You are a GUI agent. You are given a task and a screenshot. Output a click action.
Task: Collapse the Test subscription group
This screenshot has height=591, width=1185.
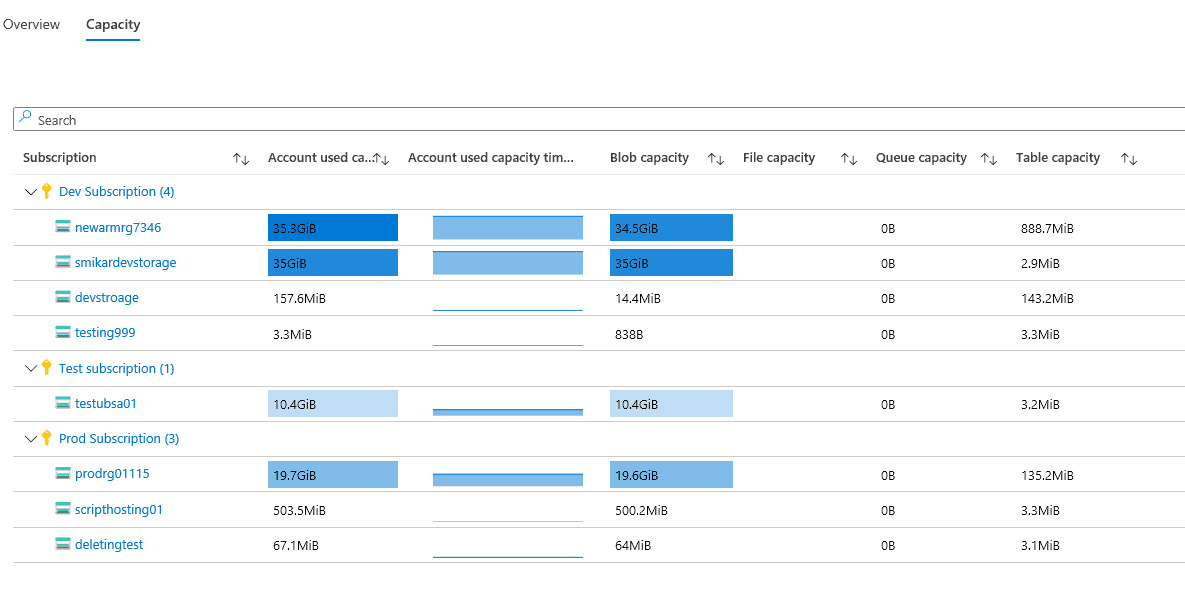tap(30, 368)
